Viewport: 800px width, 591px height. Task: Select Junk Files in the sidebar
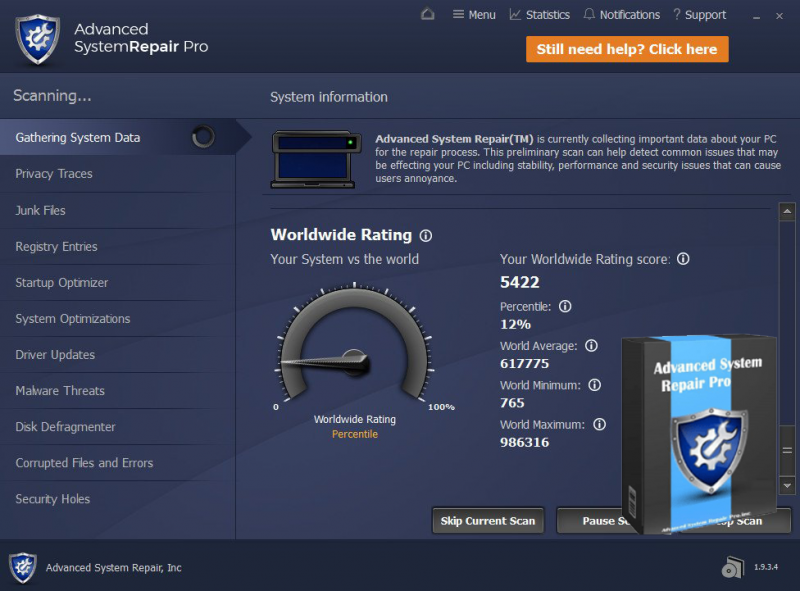(118, 210)
